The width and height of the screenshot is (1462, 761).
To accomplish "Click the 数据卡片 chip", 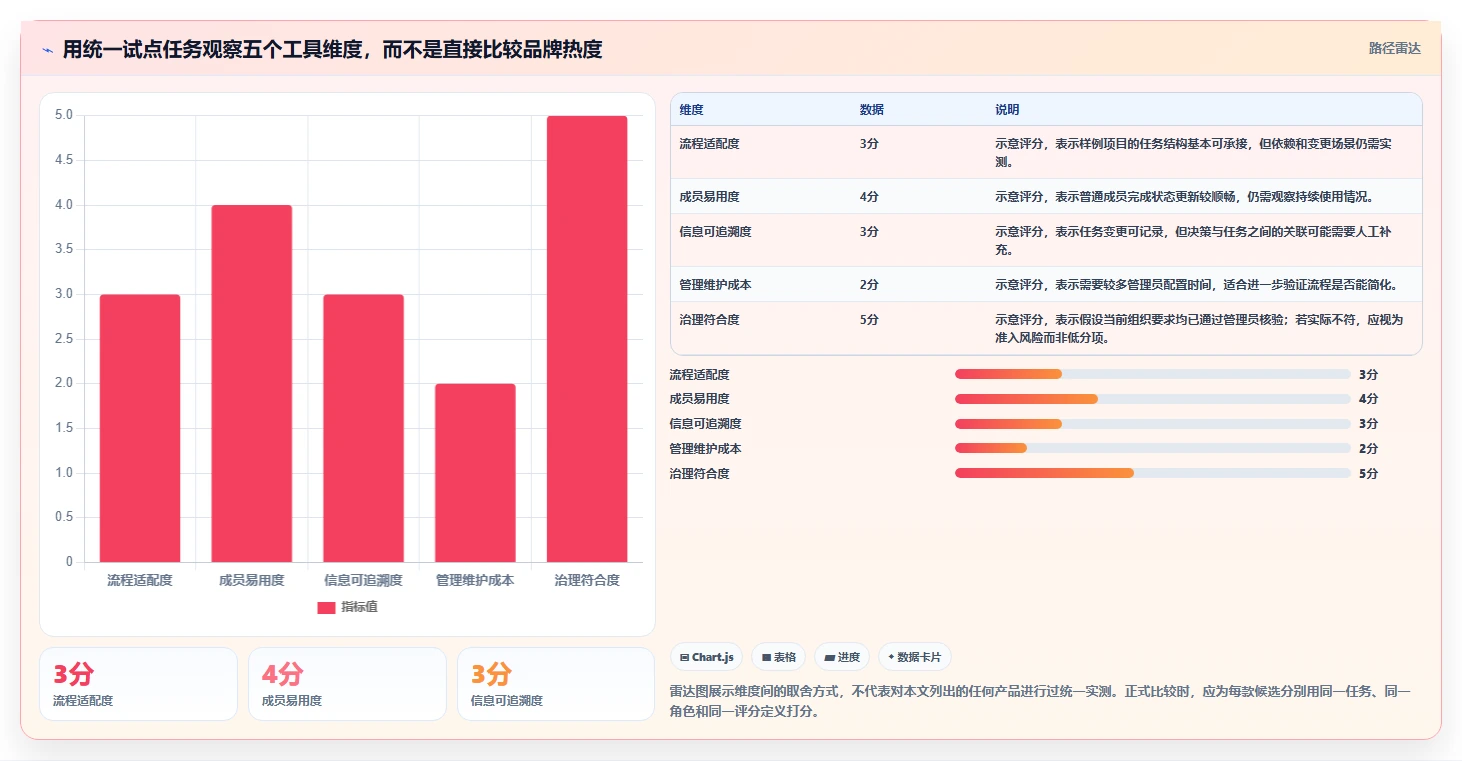I will (914, 657).
